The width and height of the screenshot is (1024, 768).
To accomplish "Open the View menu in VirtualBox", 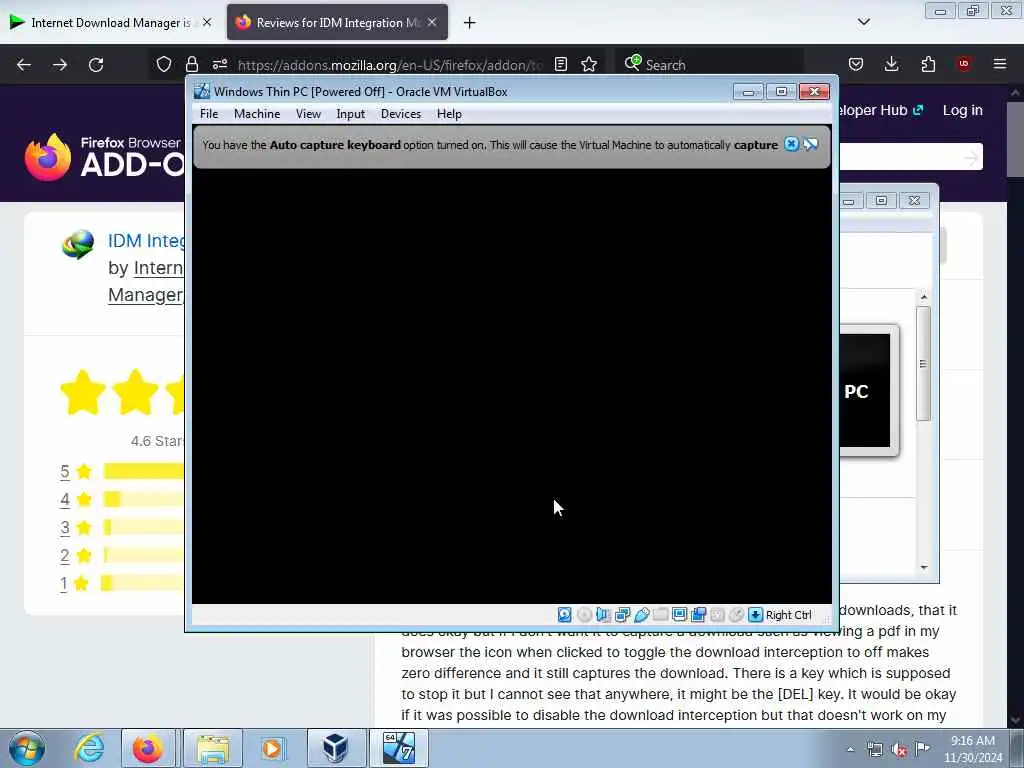I will 308,114.
